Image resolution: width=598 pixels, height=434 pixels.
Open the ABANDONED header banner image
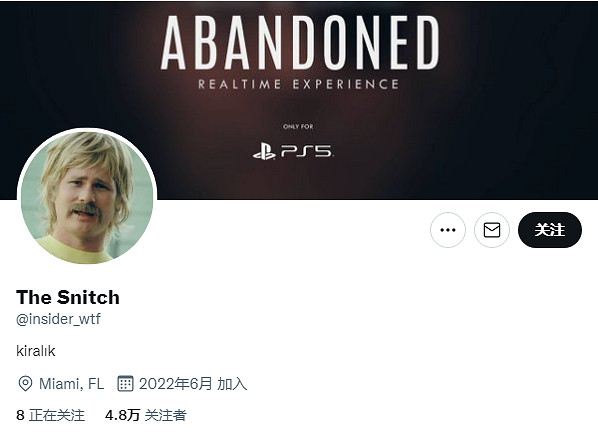[x=299, y=100]
